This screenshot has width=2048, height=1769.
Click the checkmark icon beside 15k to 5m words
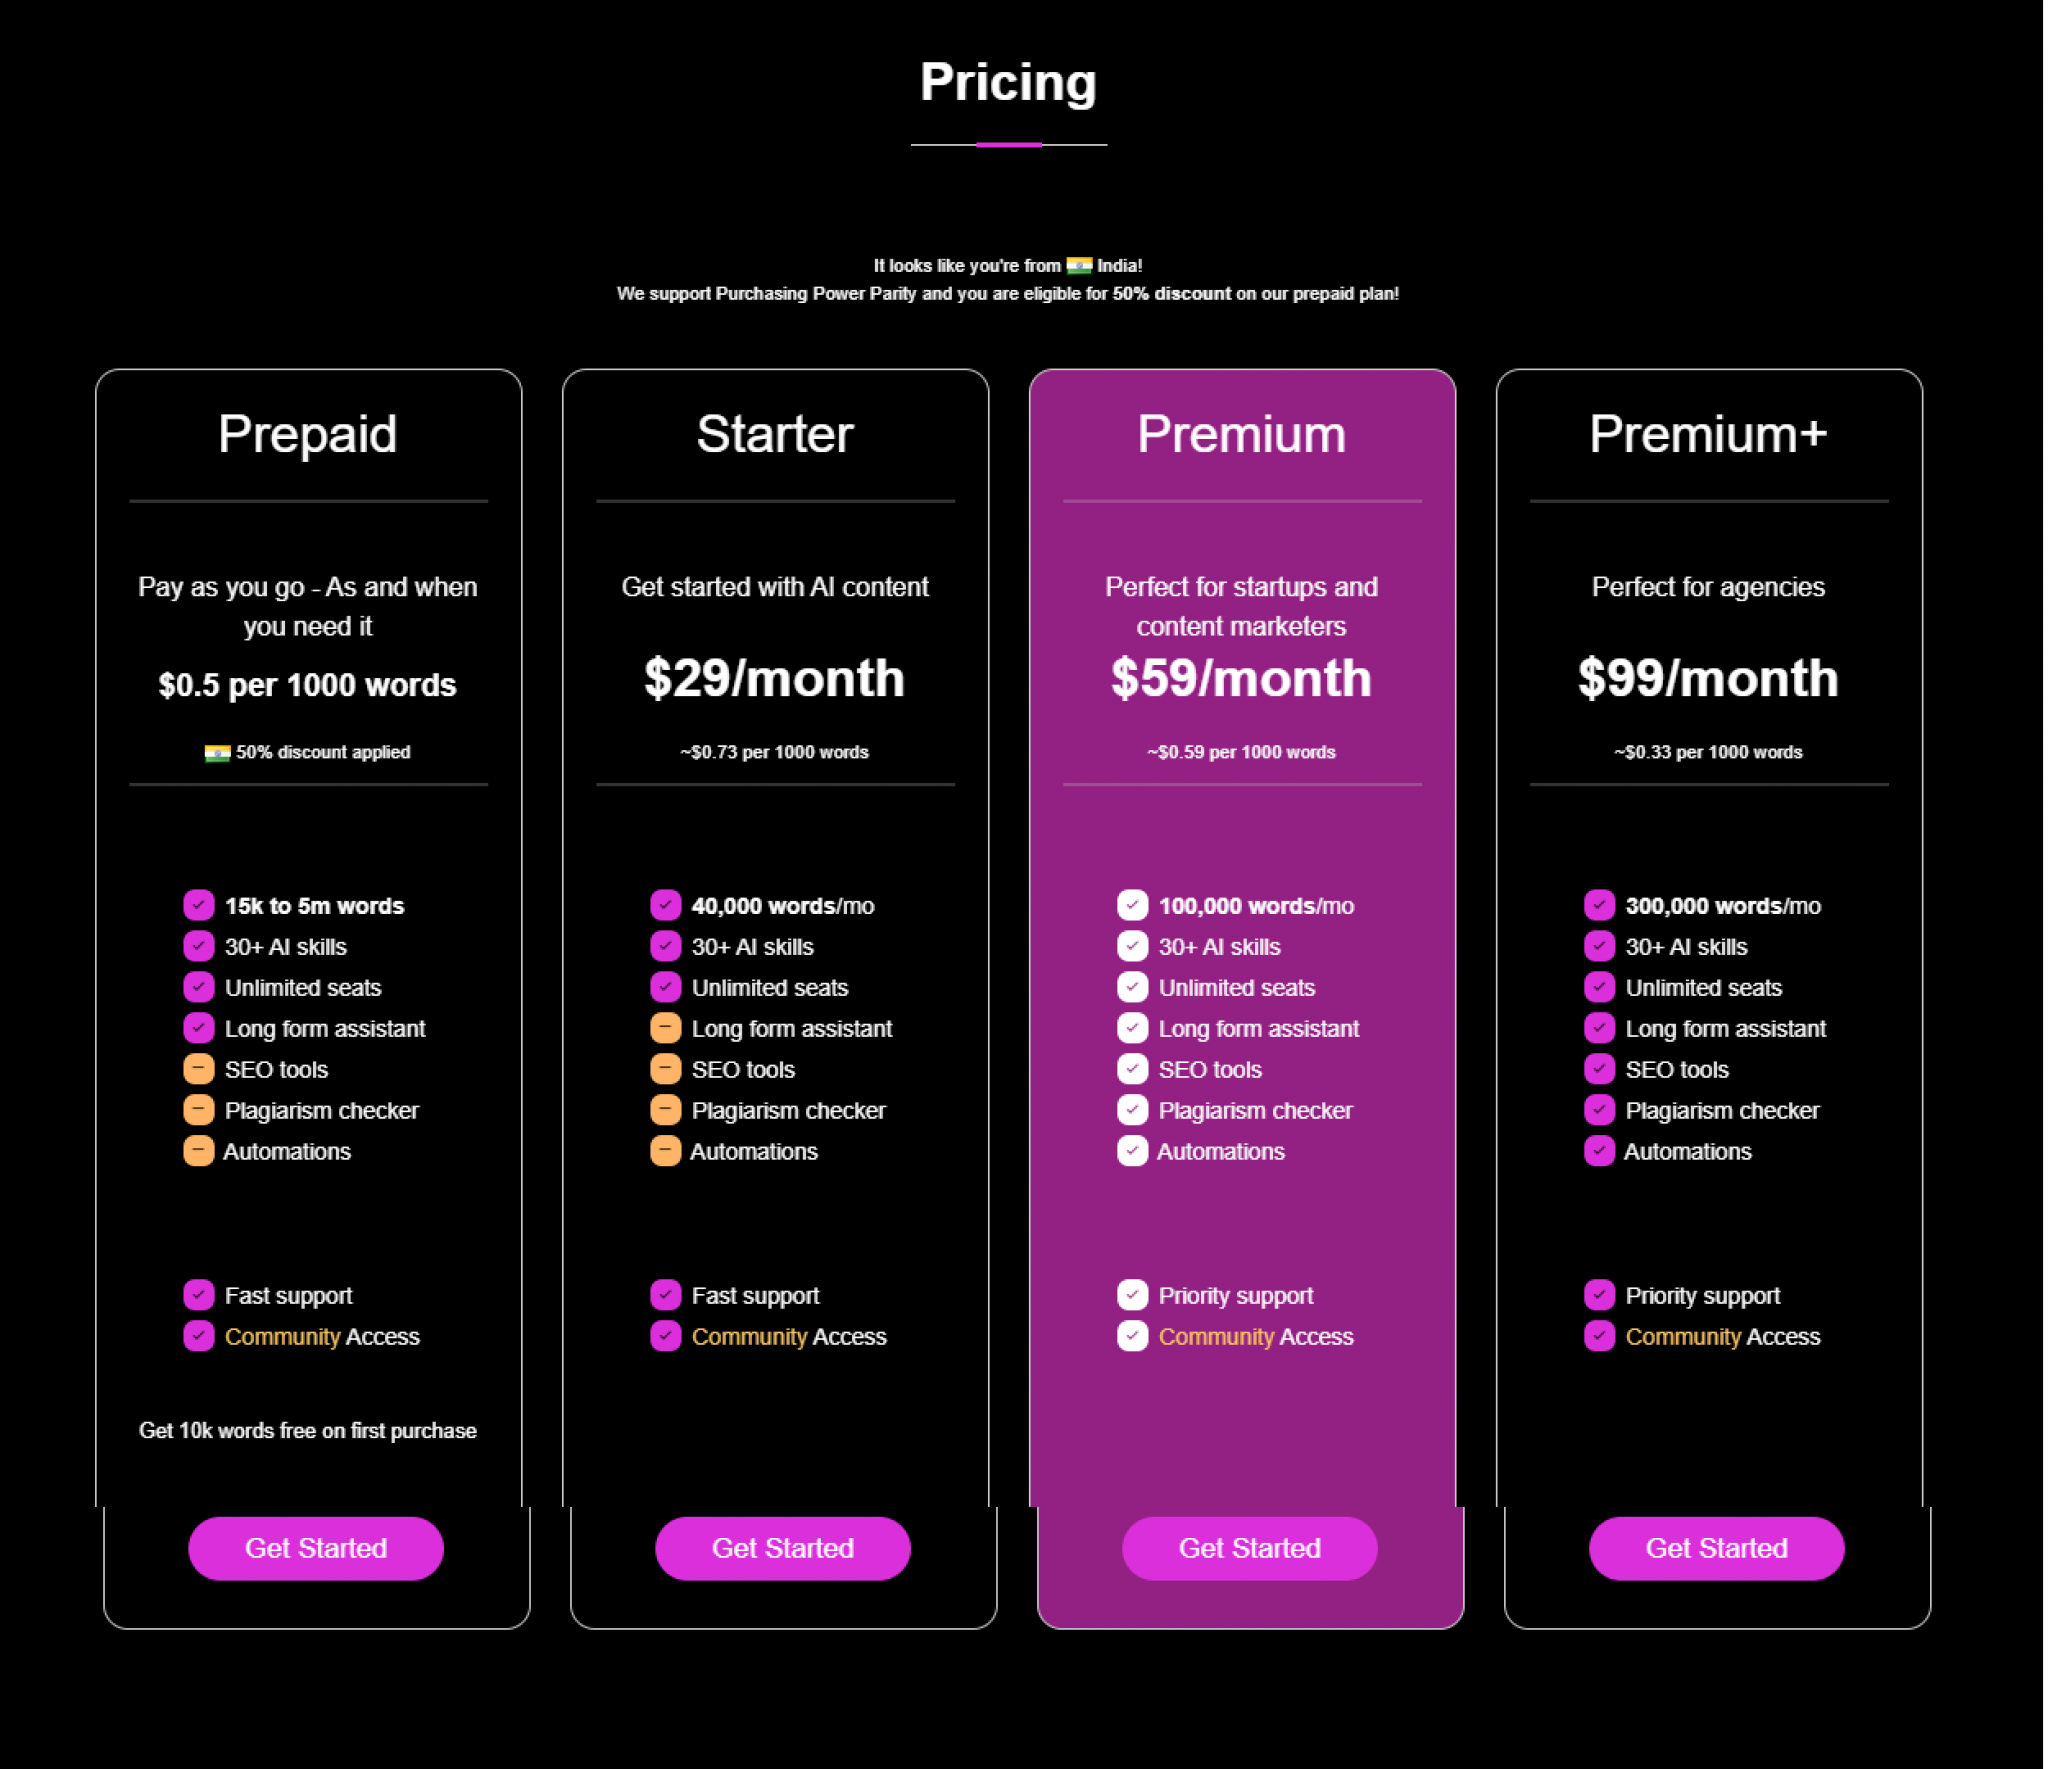click(198, 905)
